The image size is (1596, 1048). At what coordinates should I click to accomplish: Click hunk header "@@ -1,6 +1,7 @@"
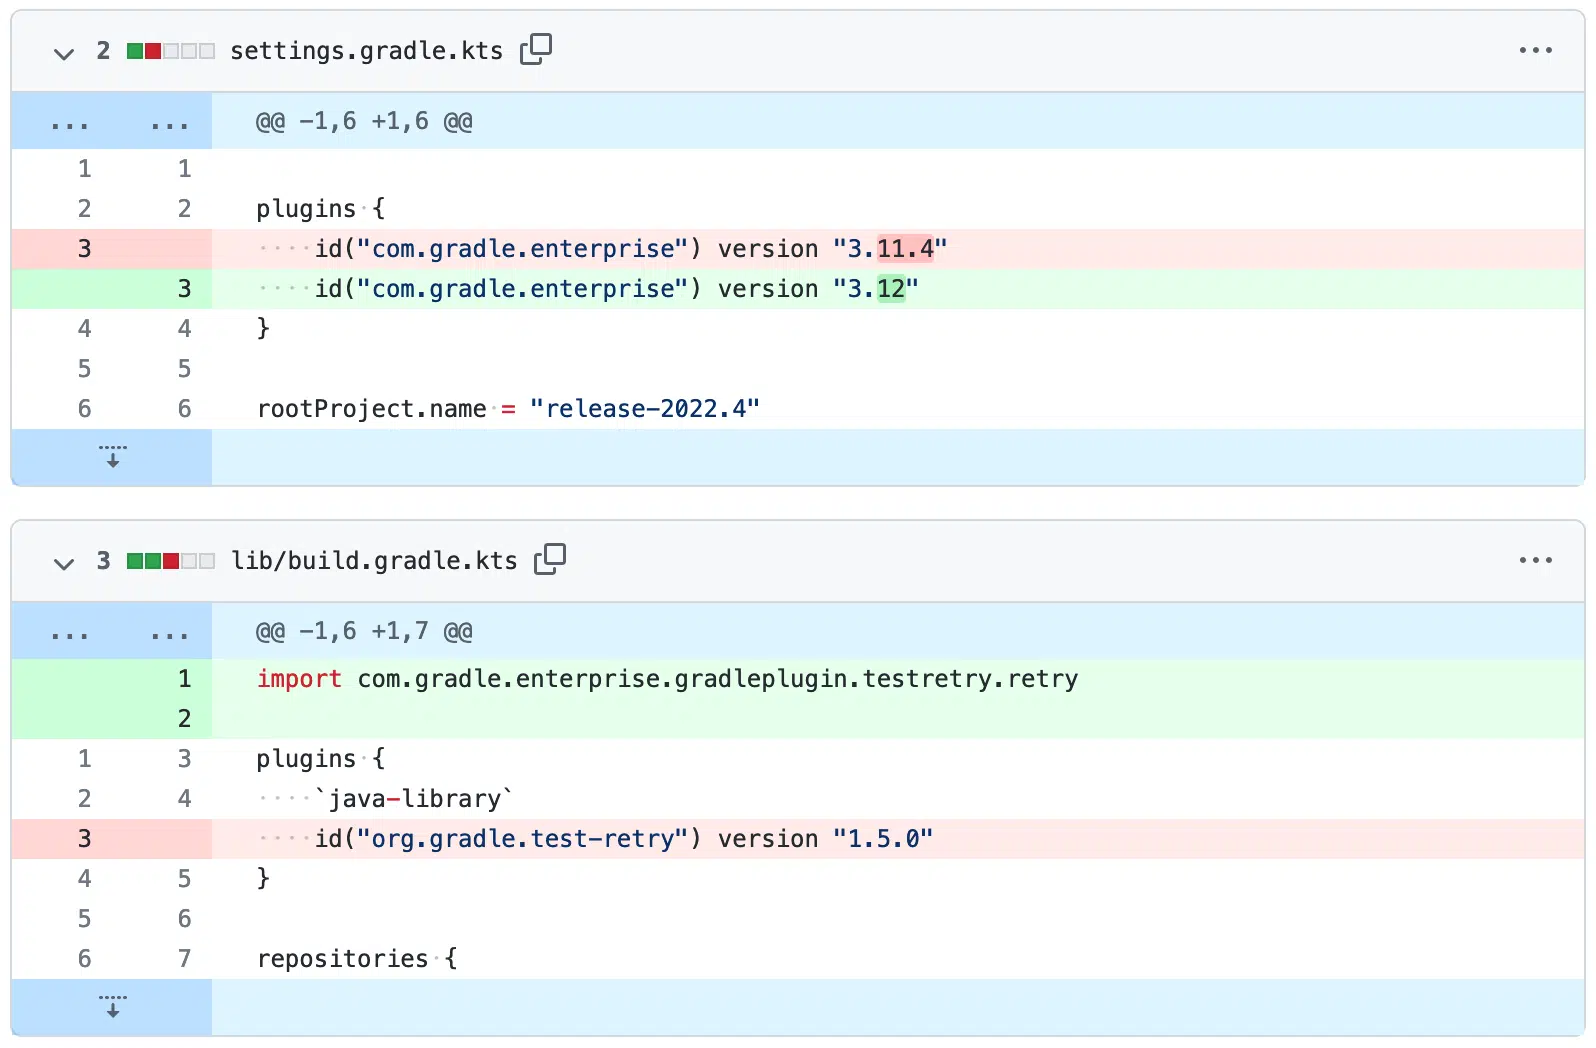tap(364, 632)
